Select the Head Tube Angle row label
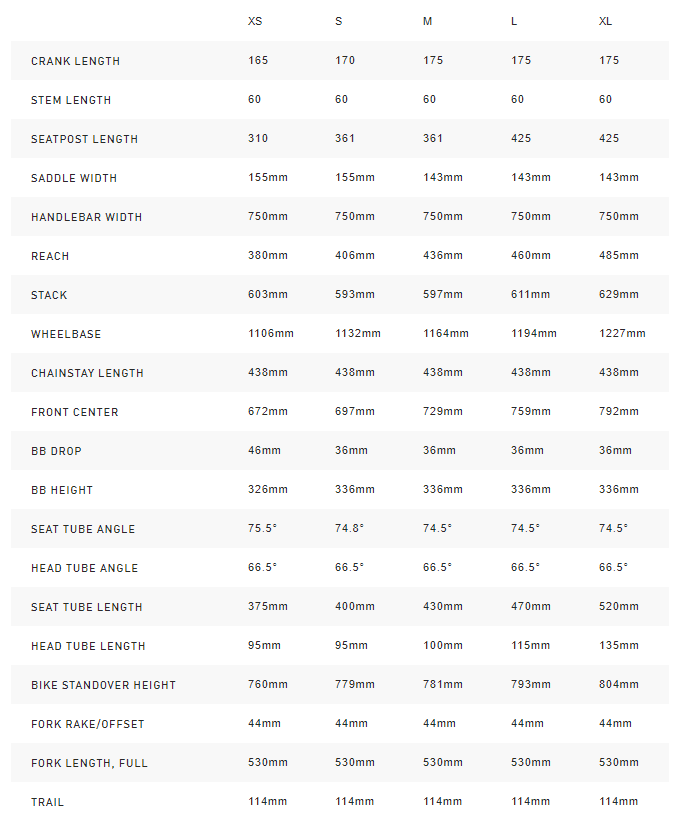This screenshot has width=677, height=822. tap(84, 568)
